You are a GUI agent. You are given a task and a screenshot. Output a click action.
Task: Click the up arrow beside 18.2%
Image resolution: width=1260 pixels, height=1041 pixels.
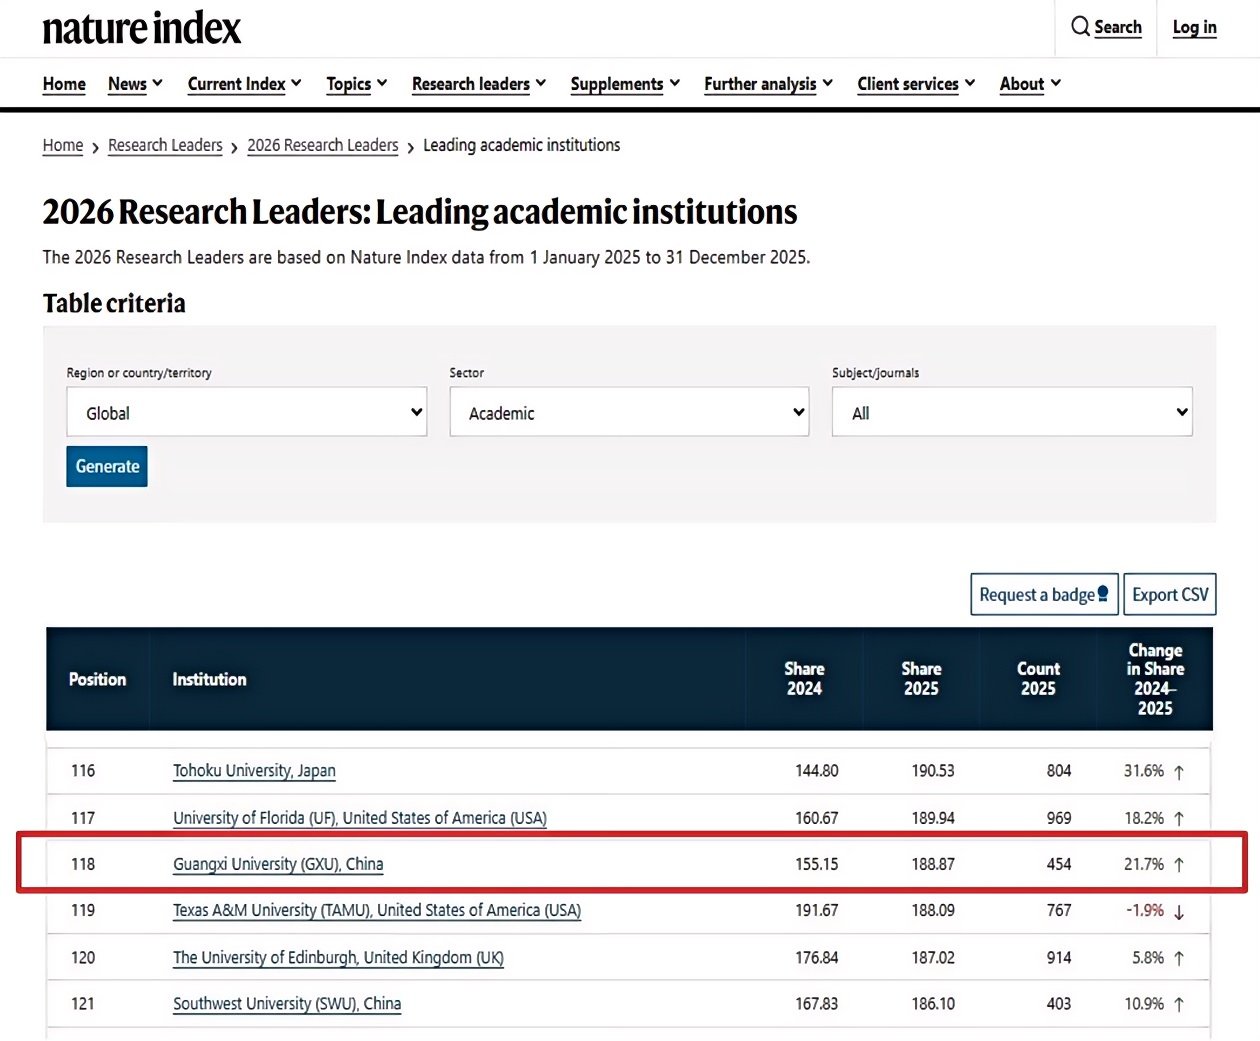pyautogui.click(x=1179, y=819)
